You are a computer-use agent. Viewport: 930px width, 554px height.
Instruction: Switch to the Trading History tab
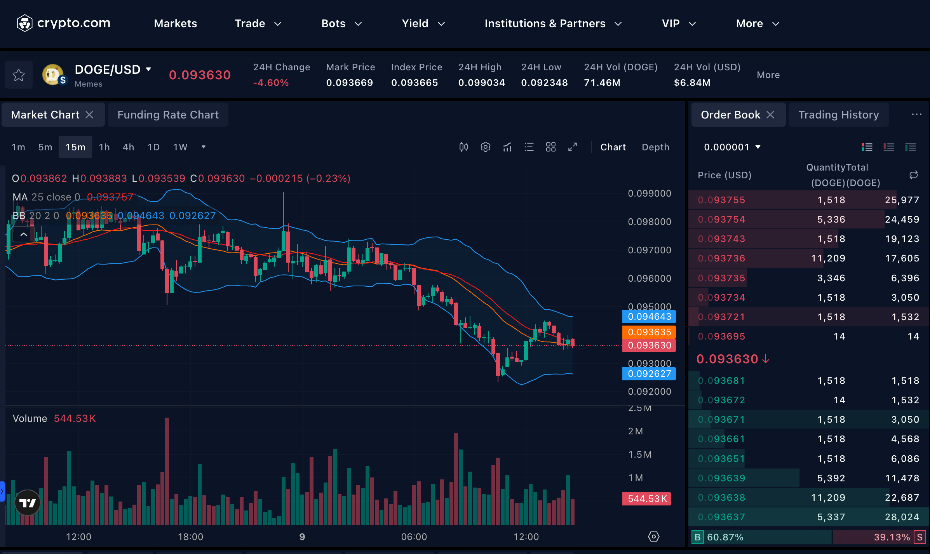[839, 114]
